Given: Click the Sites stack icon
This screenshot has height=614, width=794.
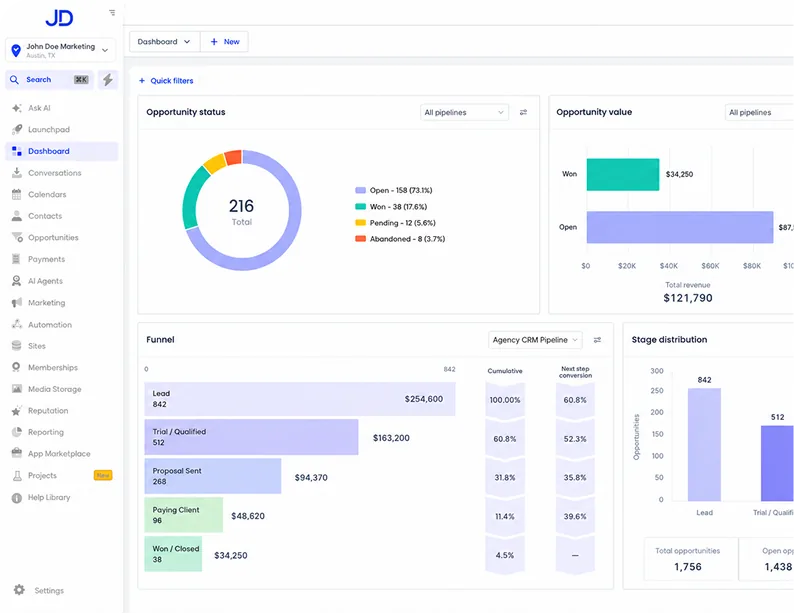Looking at the screenshot, I should [x=17, y=346].
